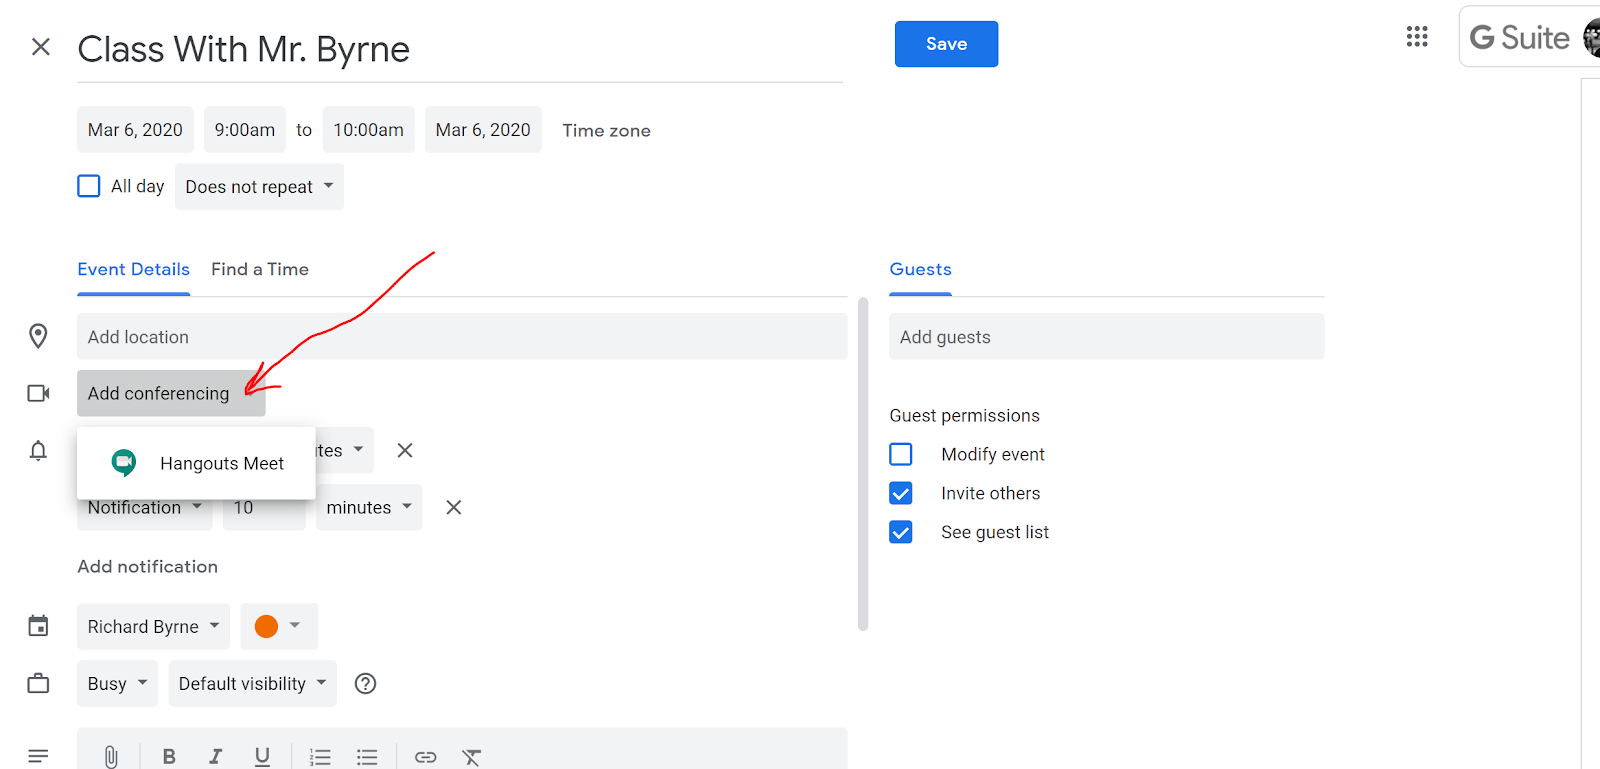Switch to the Find a Time tab

260,270
